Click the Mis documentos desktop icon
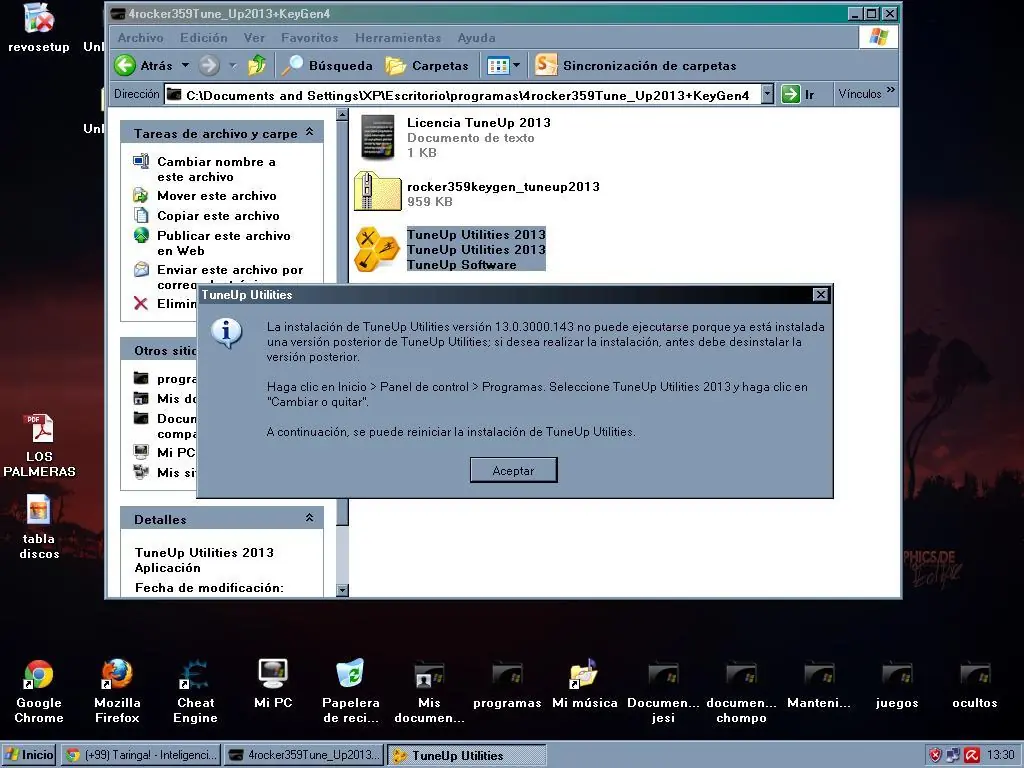Screen dimensions: 1024x768 pyautogui.click(x=429, y=691)
